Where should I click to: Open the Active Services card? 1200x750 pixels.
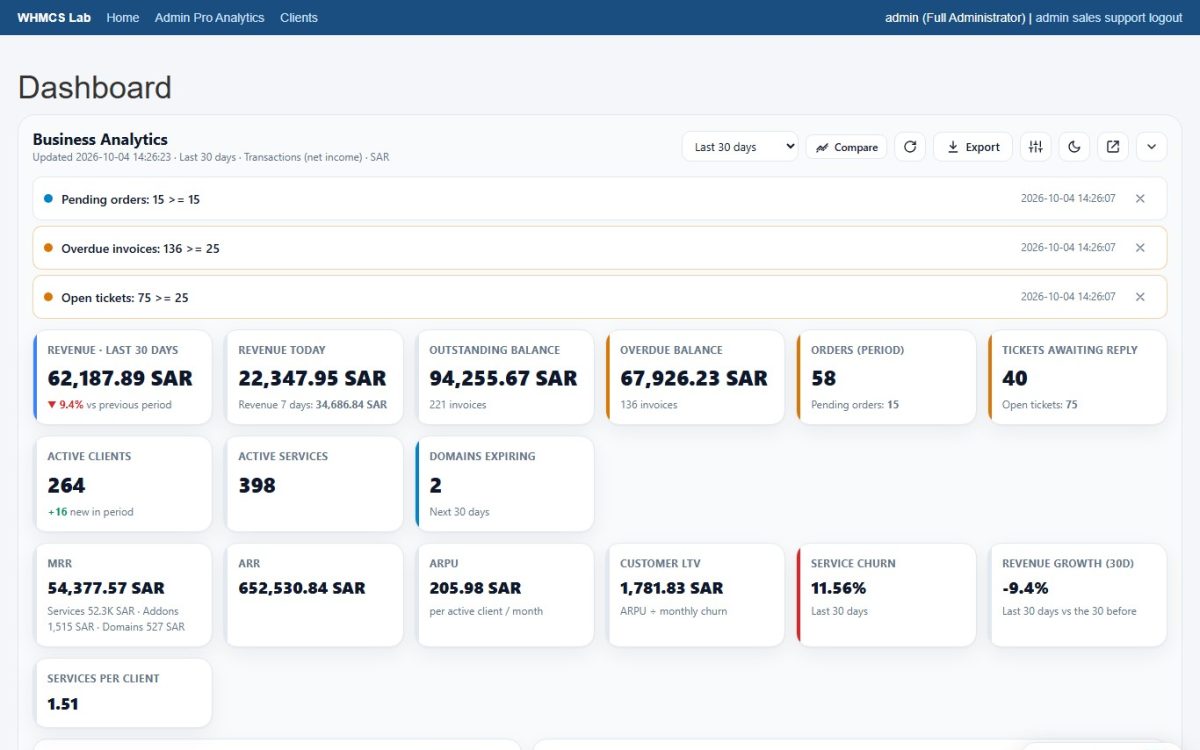pos(315,484)
